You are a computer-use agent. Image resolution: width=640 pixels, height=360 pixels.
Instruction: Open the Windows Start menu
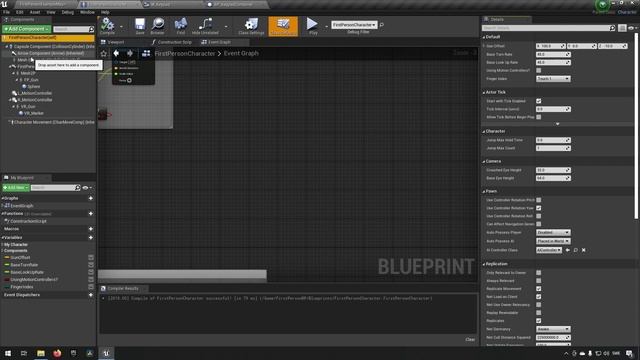(8, 353)
